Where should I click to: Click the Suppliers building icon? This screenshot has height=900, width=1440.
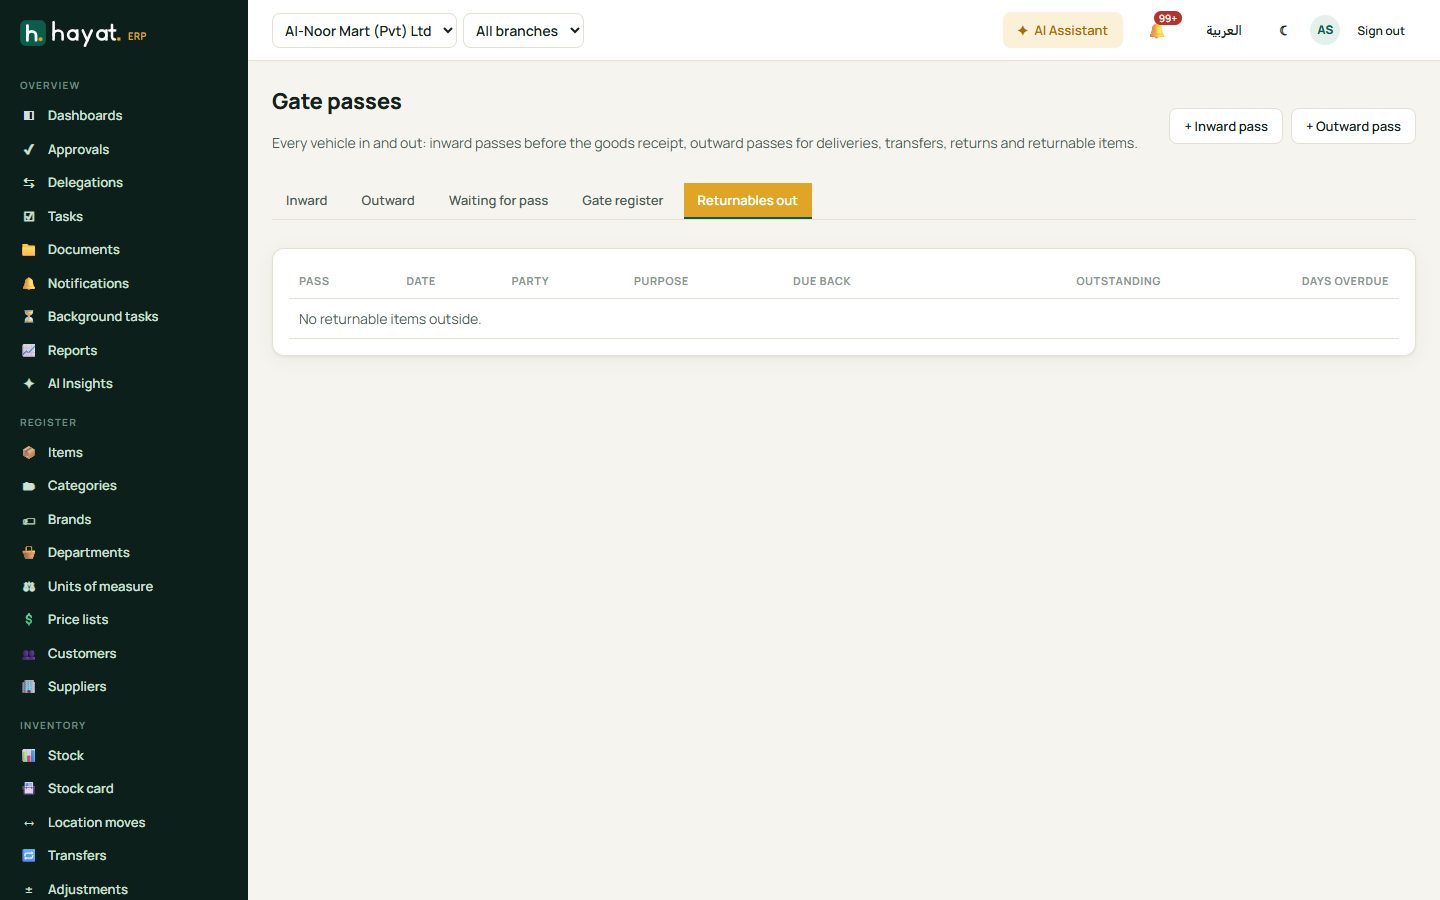click(x=29, y=687)
